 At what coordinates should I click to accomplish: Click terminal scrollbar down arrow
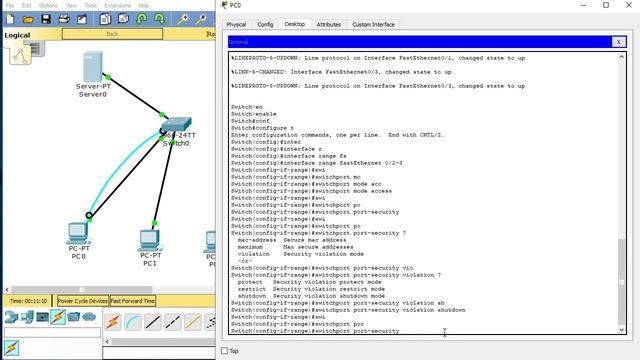(x=621, y=330)
